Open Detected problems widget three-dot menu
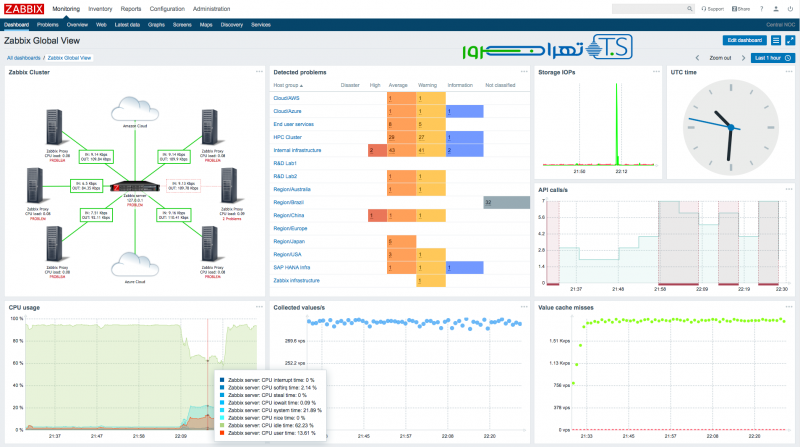Viewport: 800px width, 447px height. click(524, 72)
